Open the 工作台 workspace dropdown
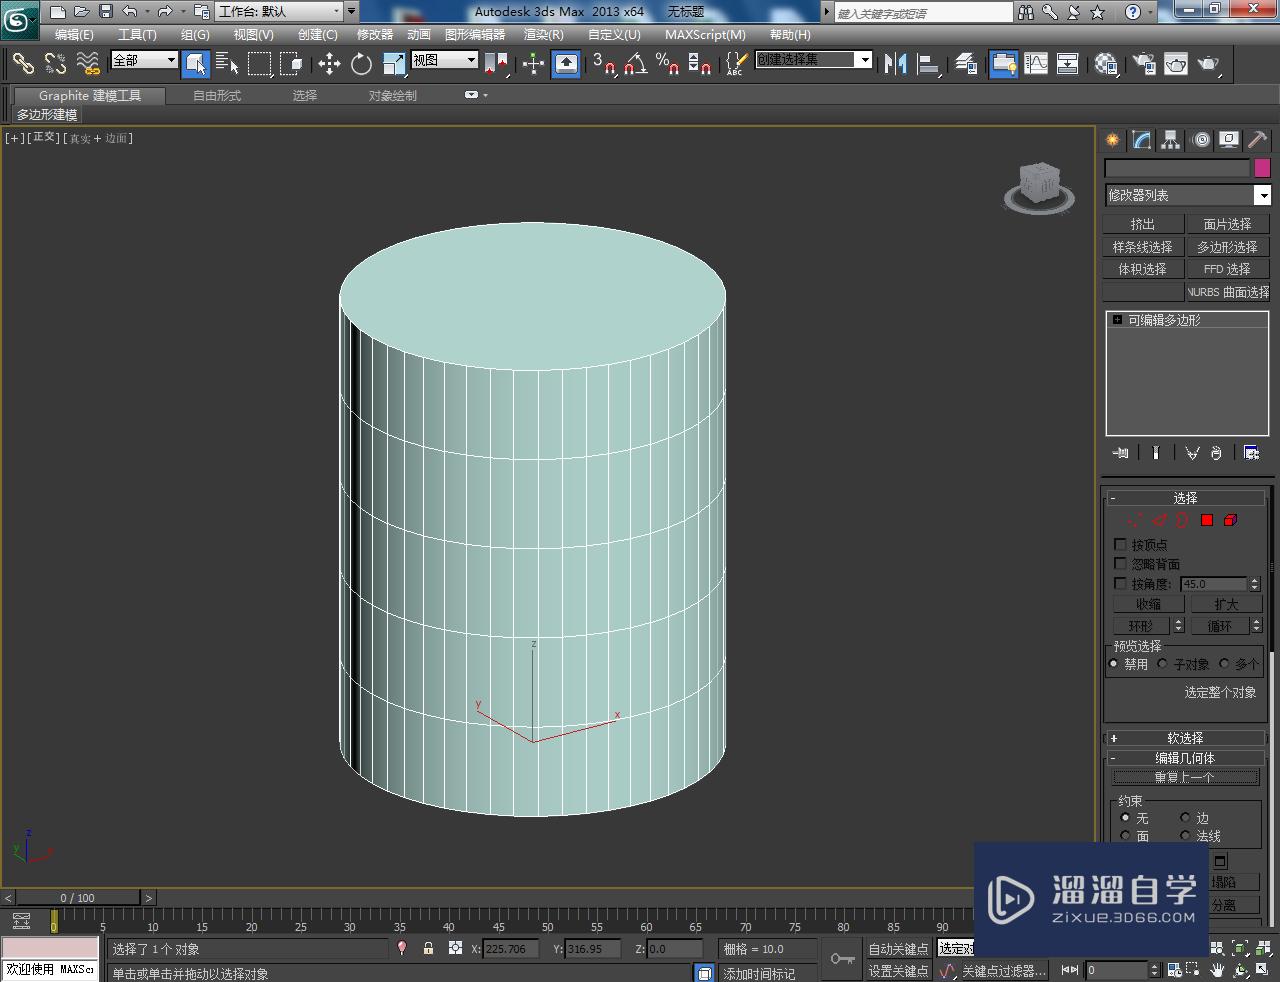The image size is (1280, 982). pos(280,12)
